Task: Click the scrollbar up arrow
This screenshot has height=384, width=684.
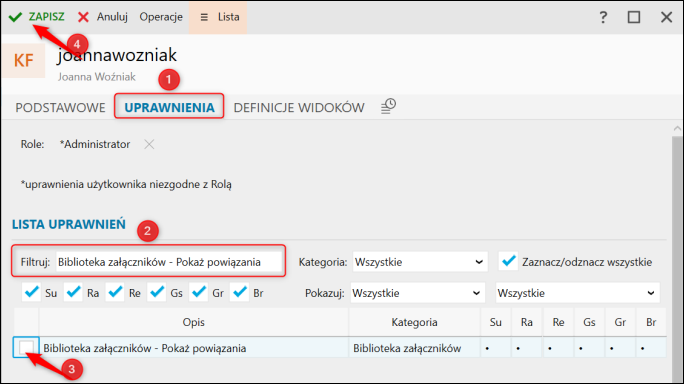Action: point(677,128)
